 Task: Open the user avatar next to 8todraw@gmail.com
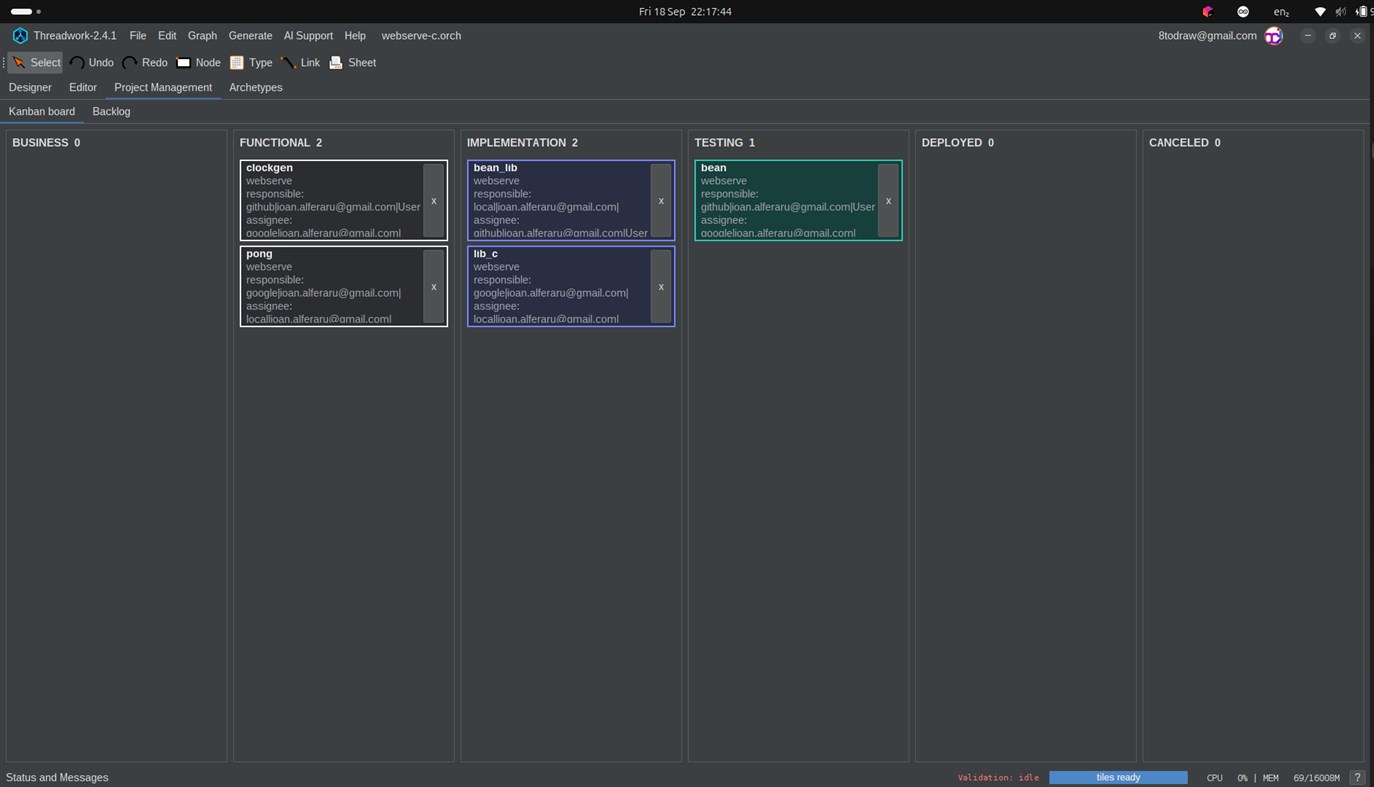click(1273, 36)
